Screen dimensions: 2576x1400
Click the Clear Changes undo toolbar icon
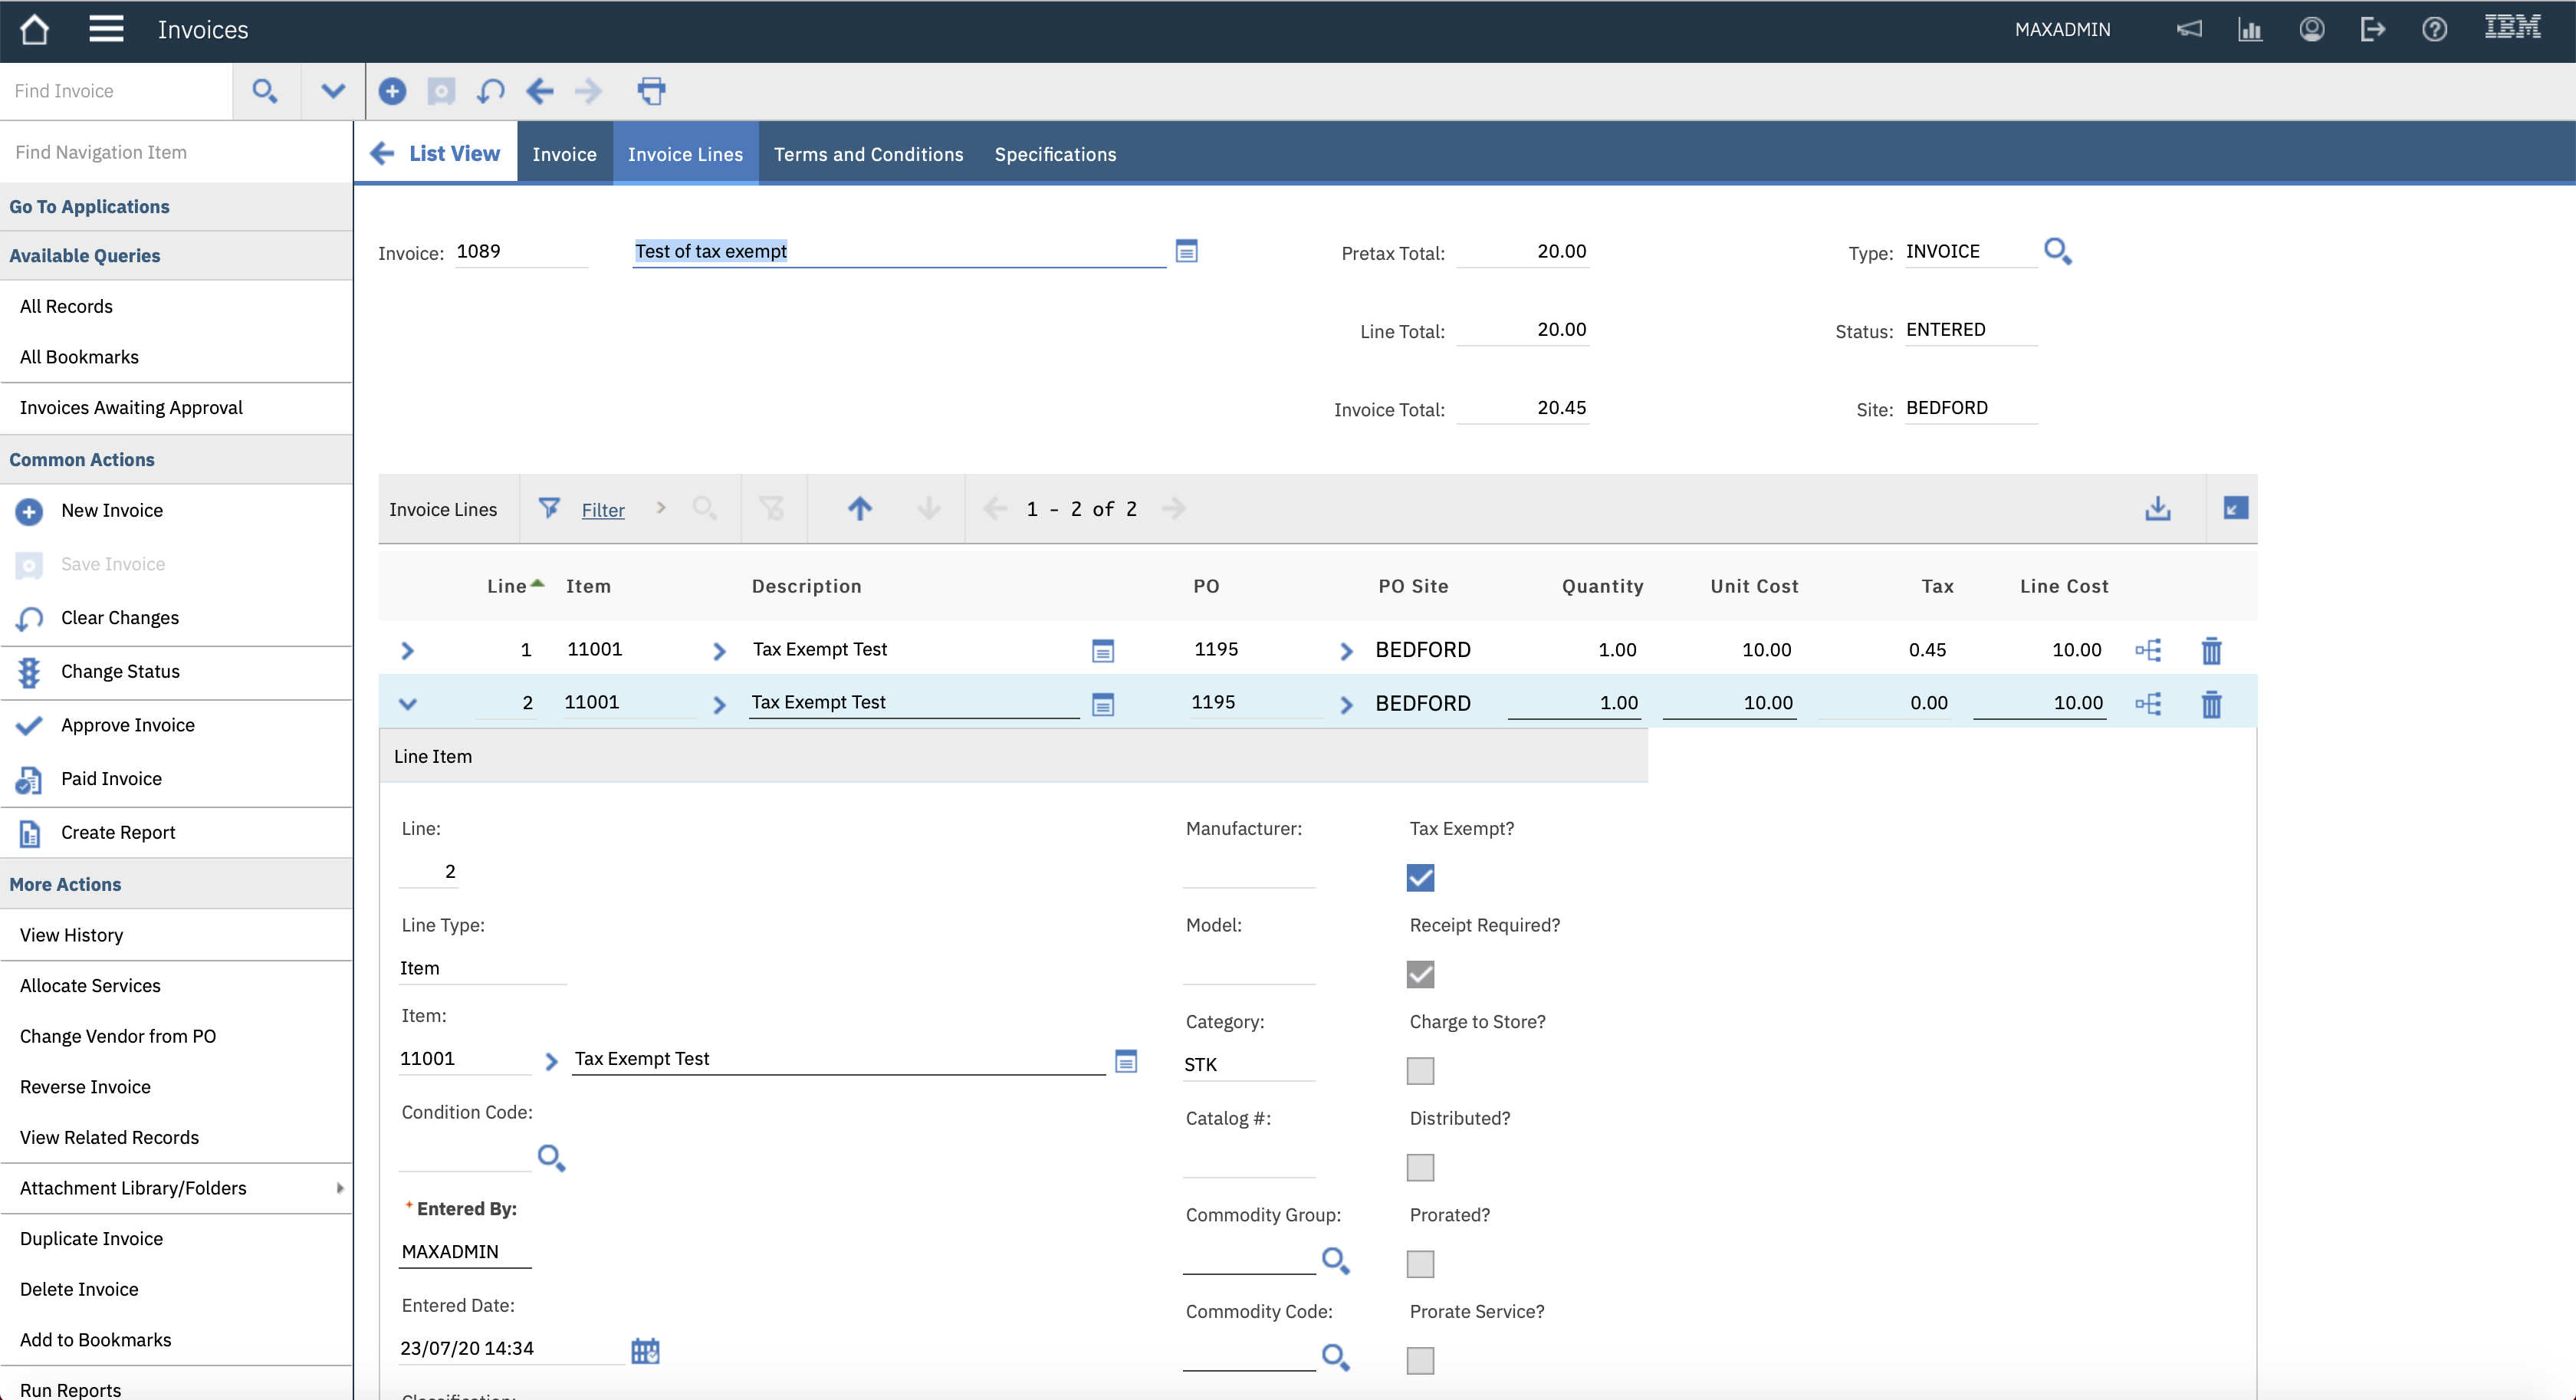click(x=490, y=91)
